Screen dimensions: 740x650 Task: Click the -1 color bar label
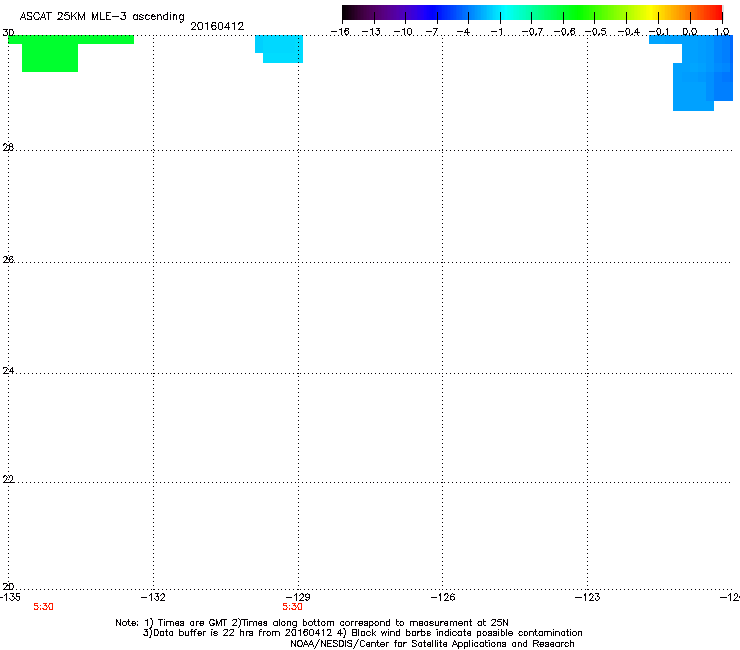point(496,32)
